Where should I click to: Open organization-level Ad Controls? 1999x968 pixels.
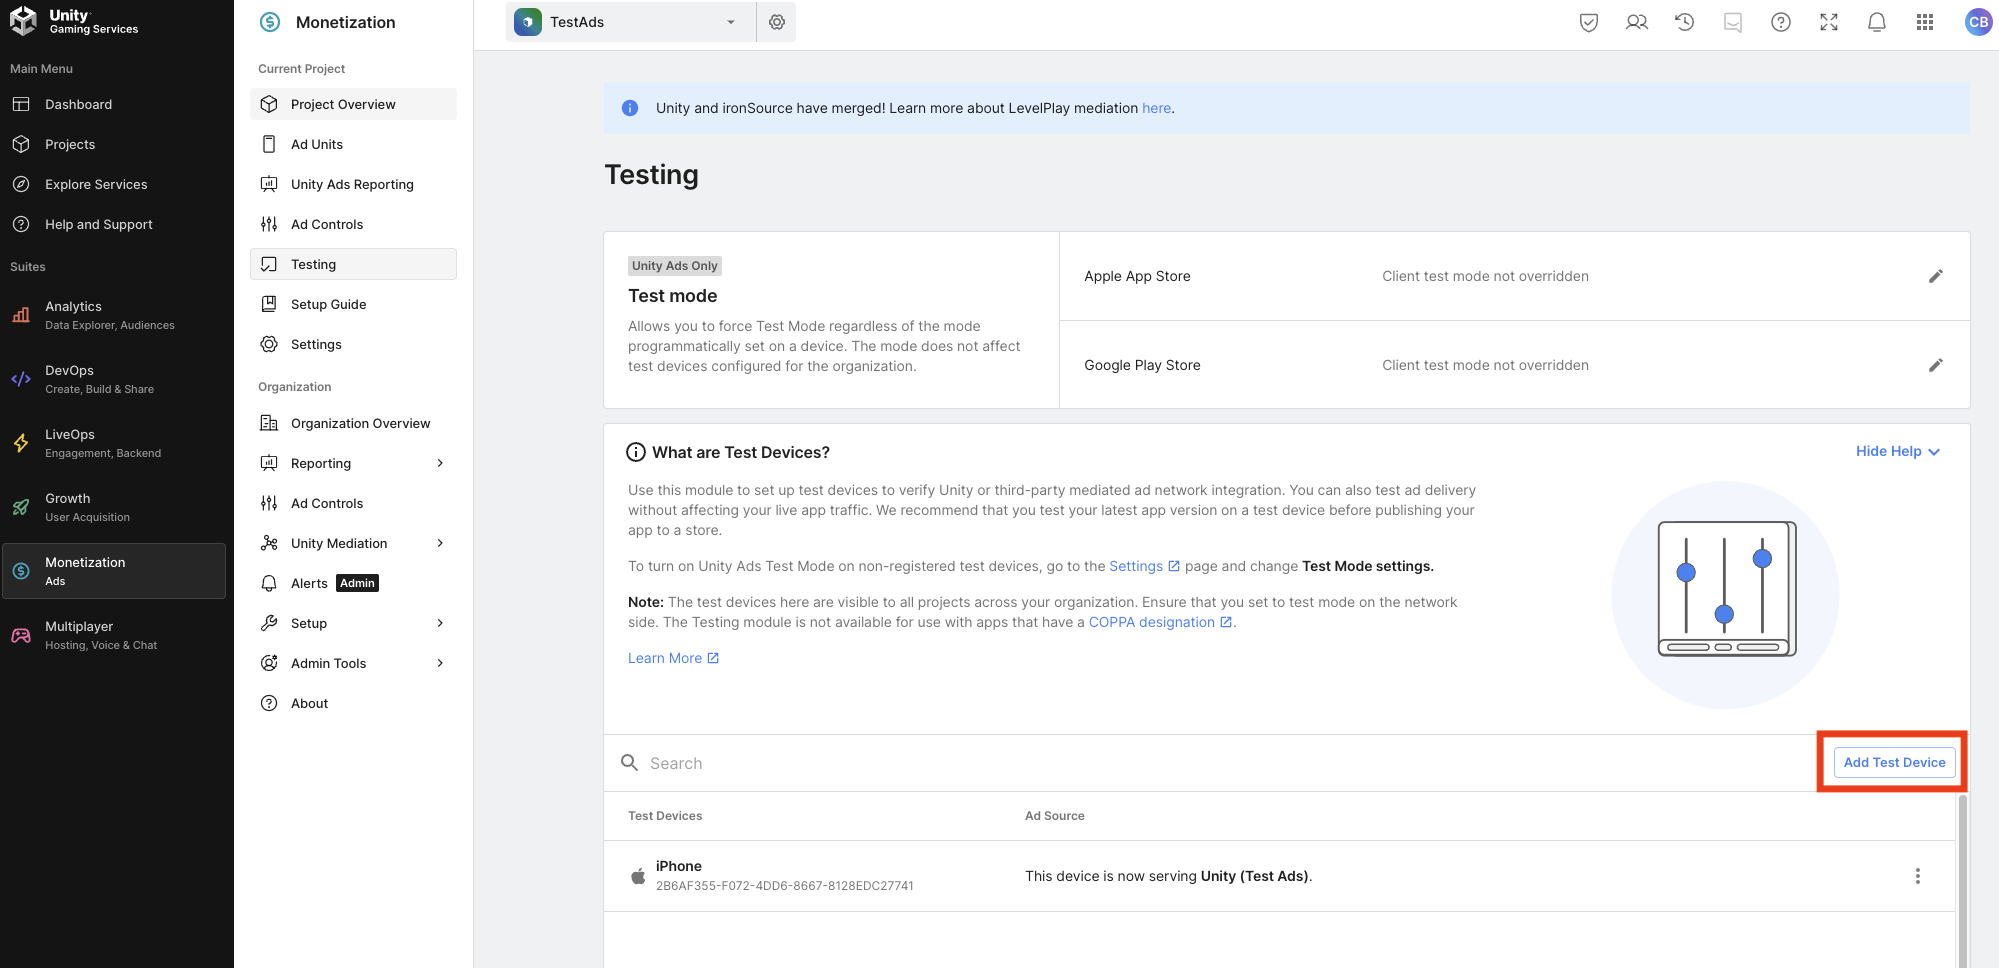pos(353,503)
